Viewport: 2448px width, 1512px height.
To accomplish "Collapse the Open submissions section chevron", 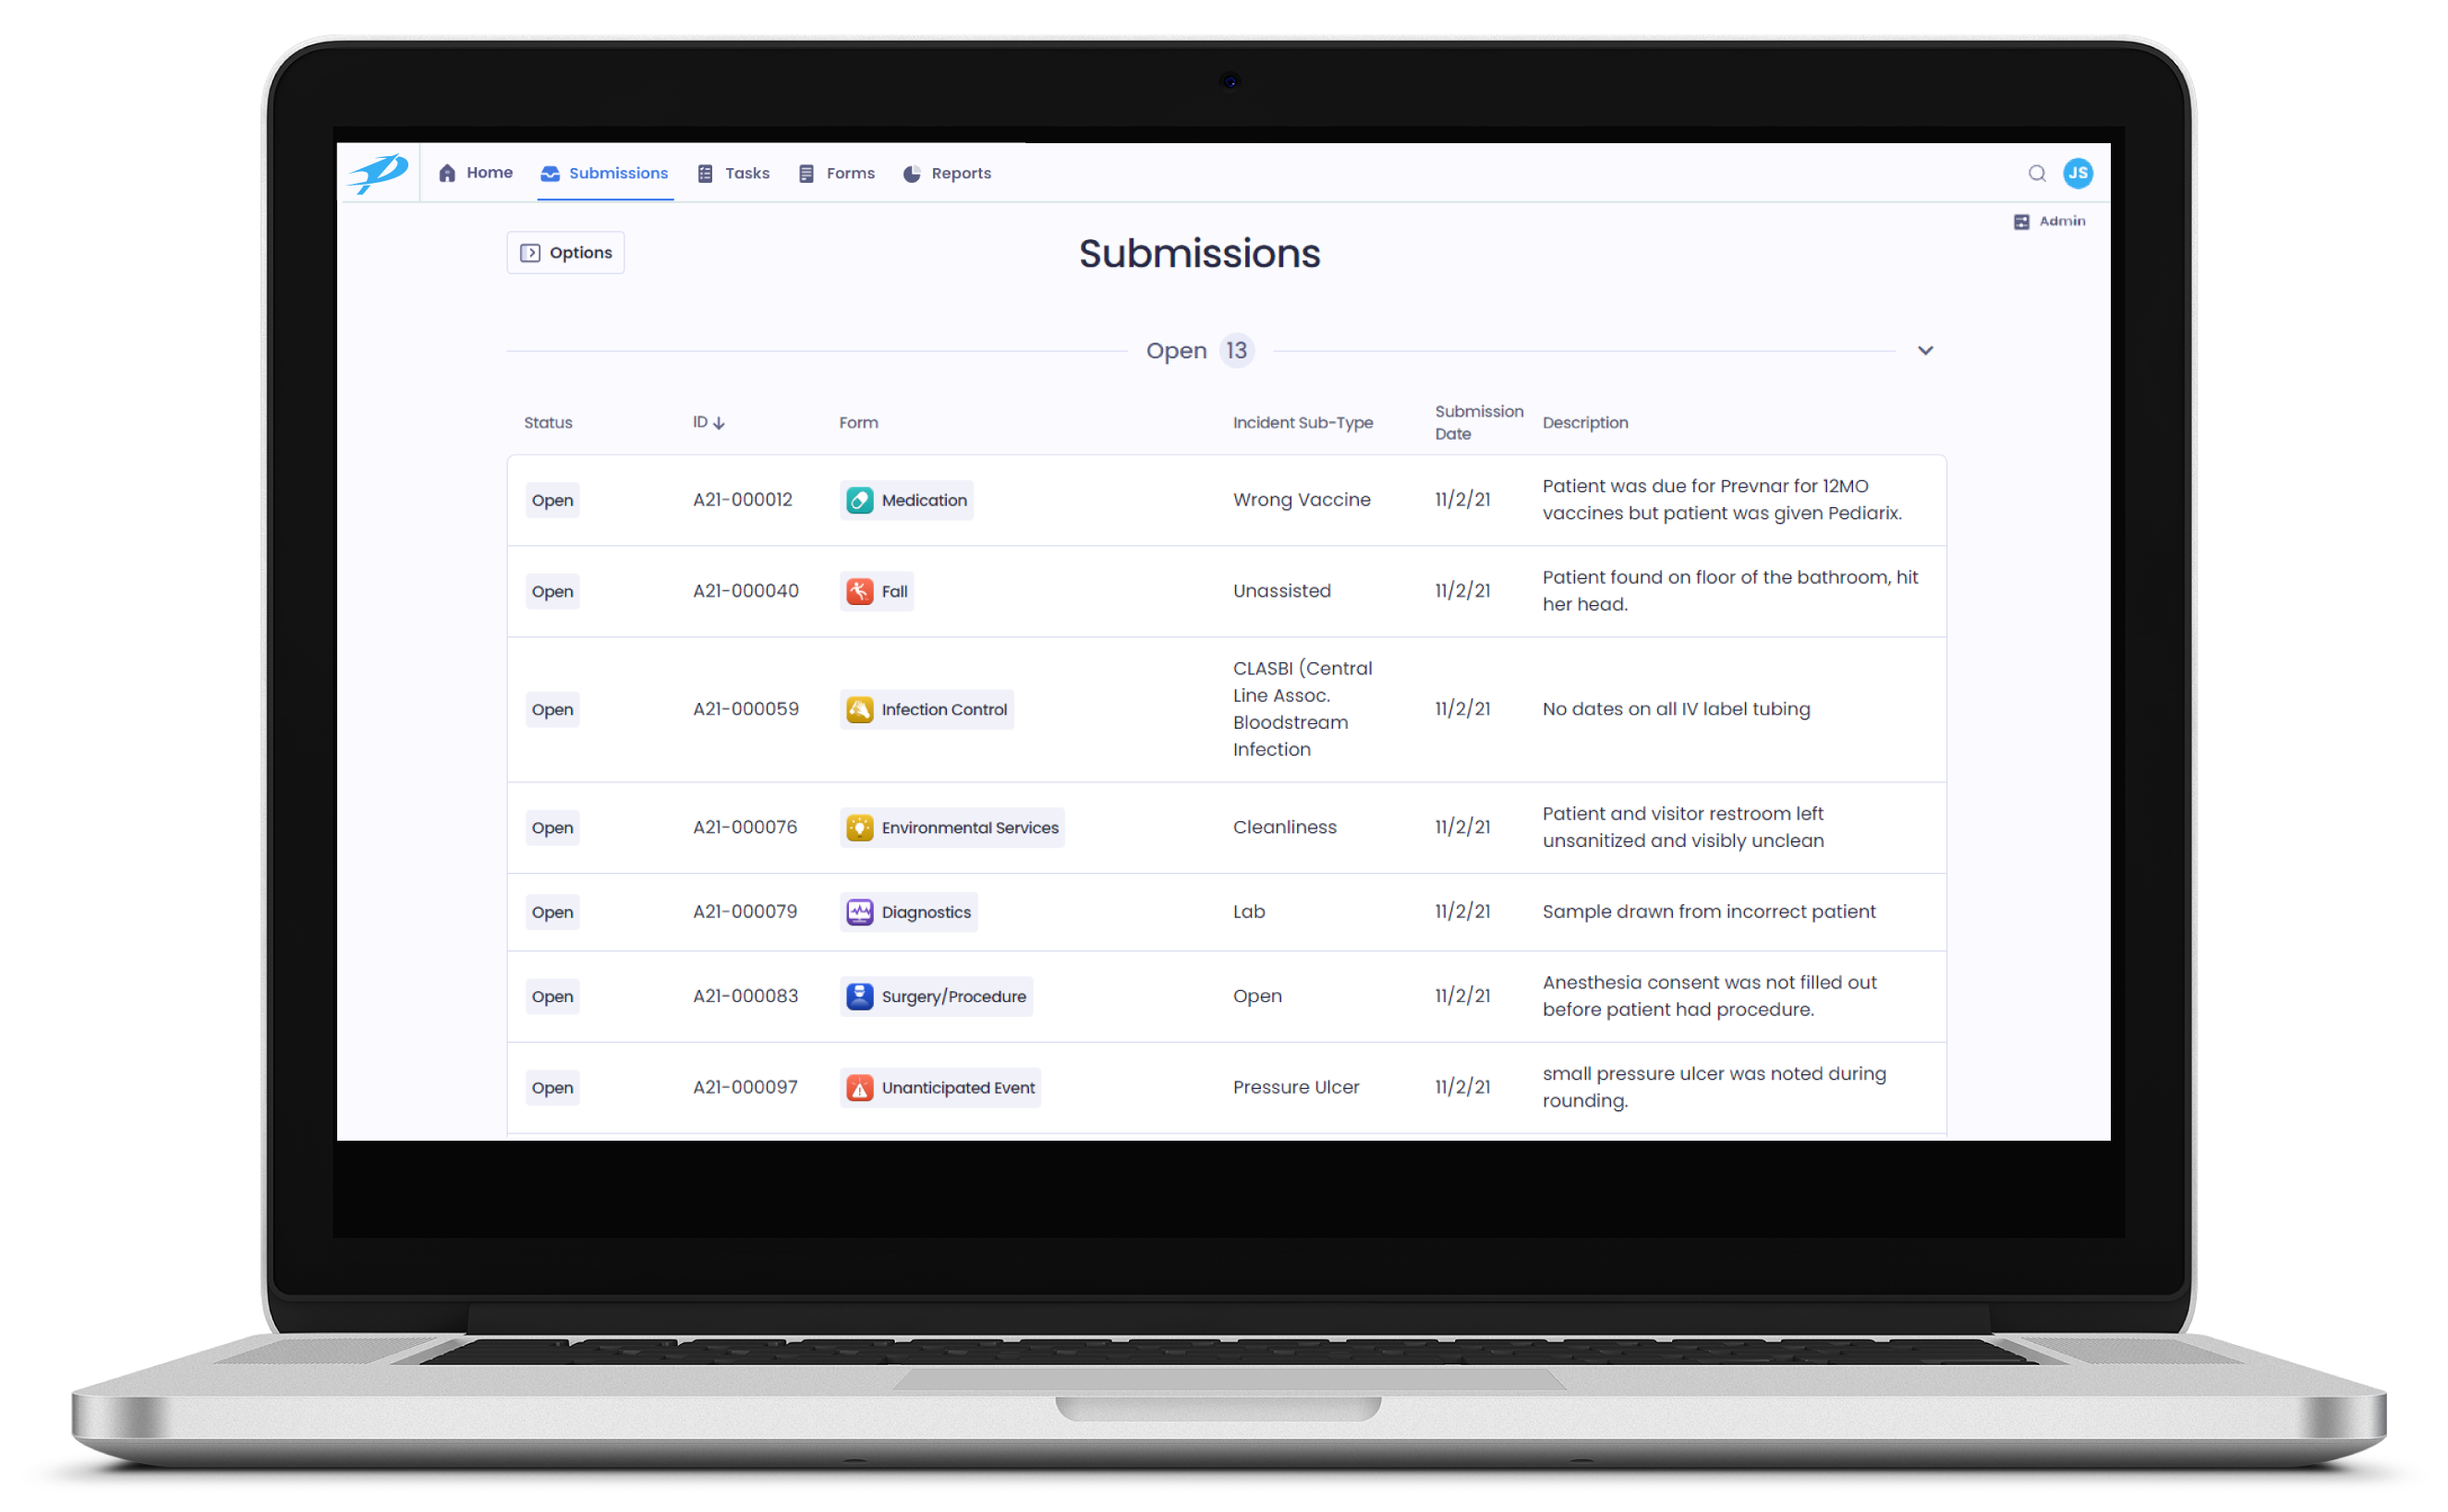I will tap(1925, 350).
